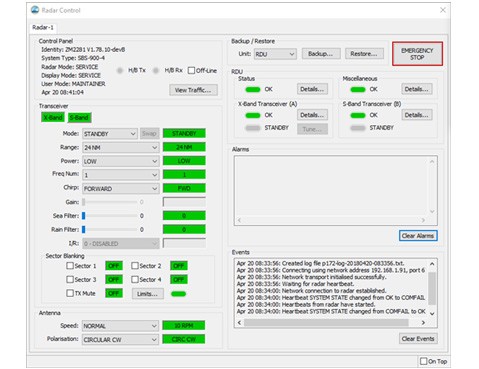Image resolution: width=479 pixels, height=369 pixels.
Task: Open Miscellaneous Details
Action: point(417,89)
